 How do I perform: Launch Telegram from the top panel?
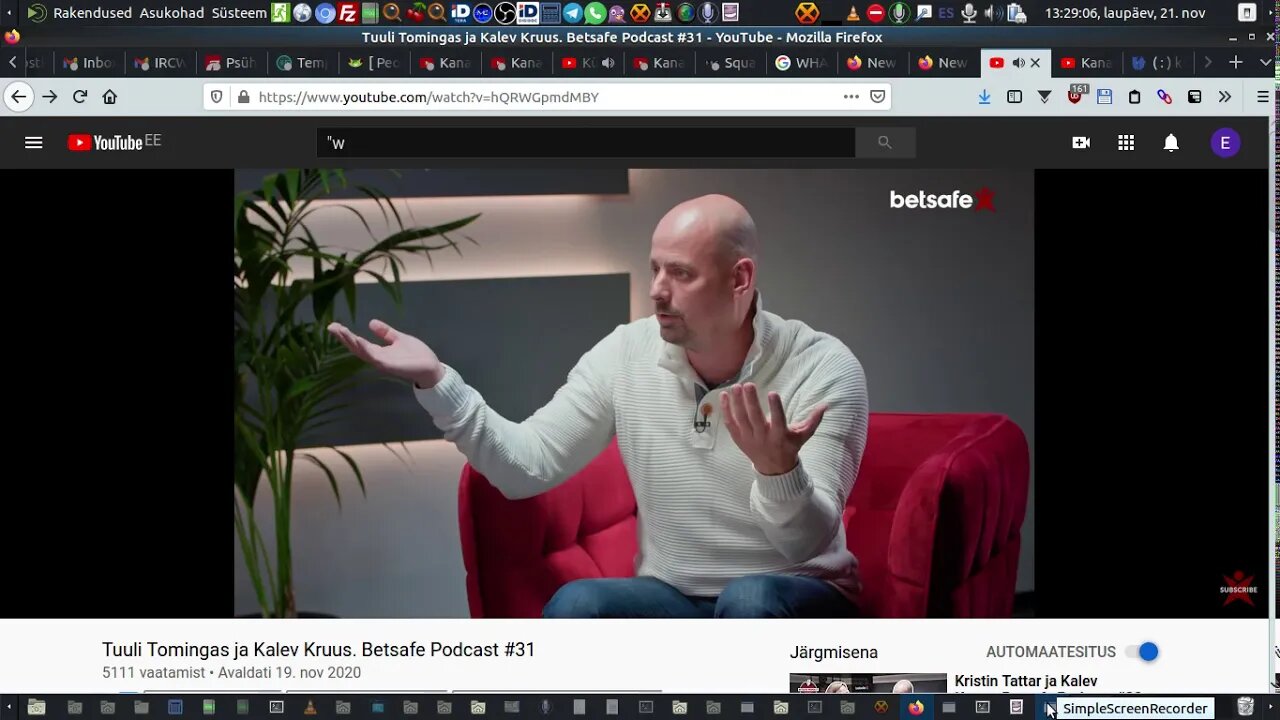[572, 13]
